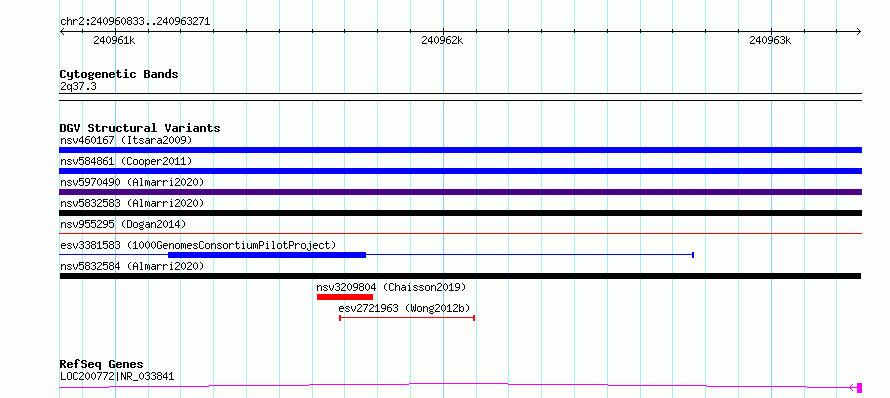Viewport: 890px width, 398px height.
Task: Open the LOC200772|NR_033841 gene label
Action: (x=117, y=376)
